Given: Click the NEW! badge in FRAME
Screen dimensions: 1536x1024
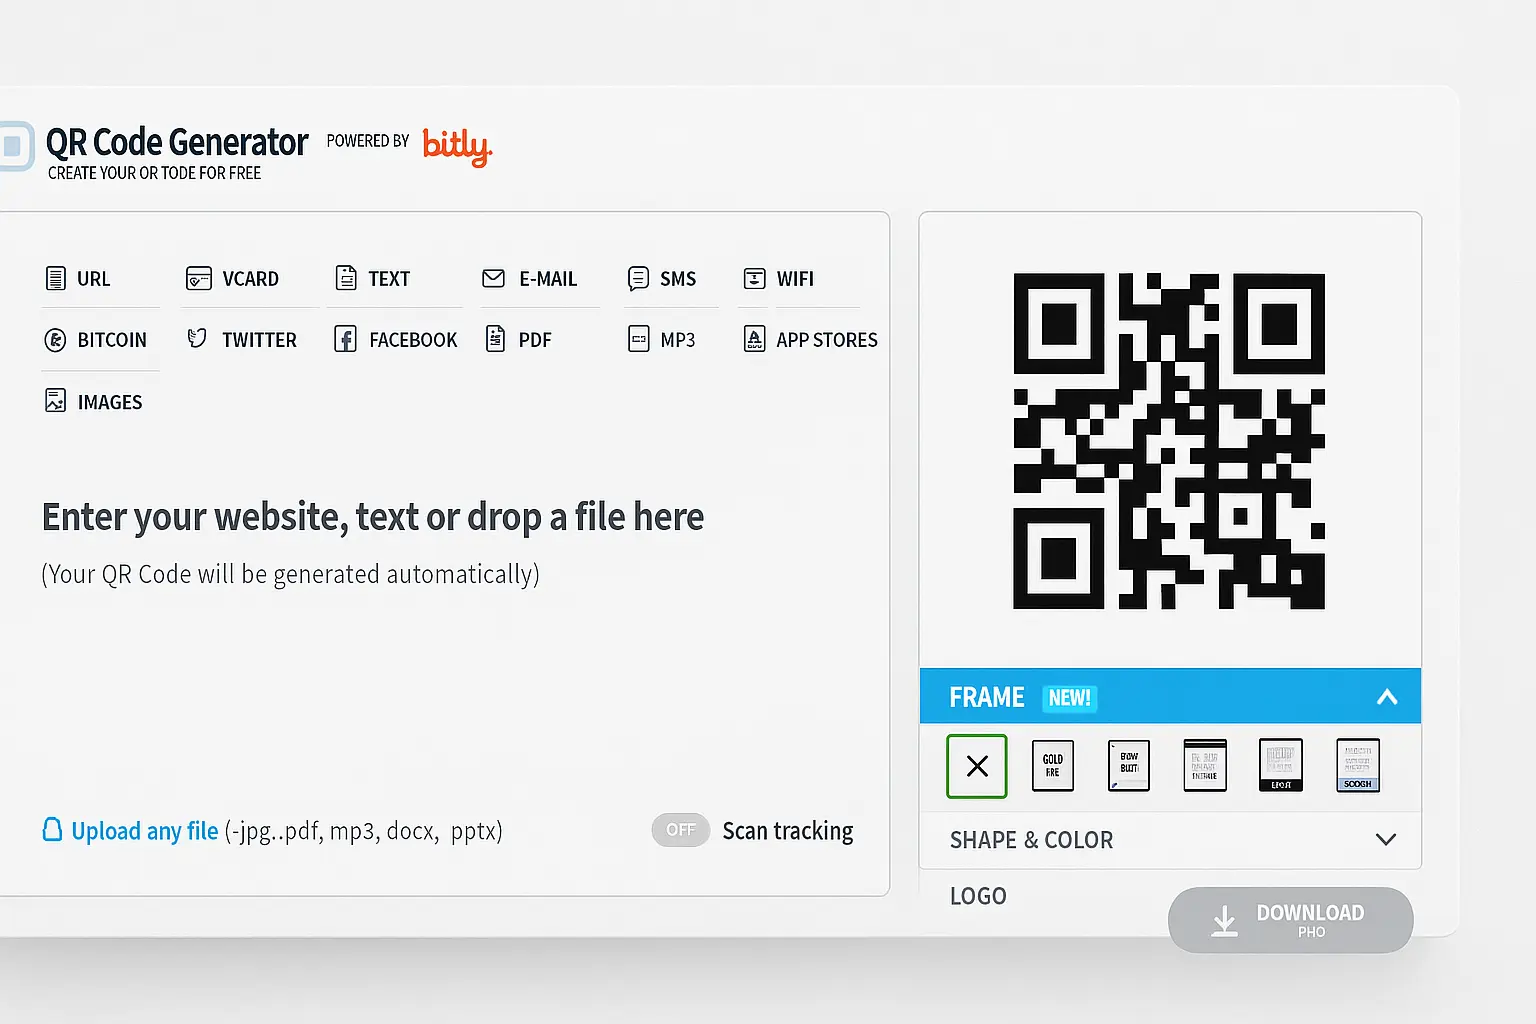Looking at the screenshot, I should pos(1070,698).
